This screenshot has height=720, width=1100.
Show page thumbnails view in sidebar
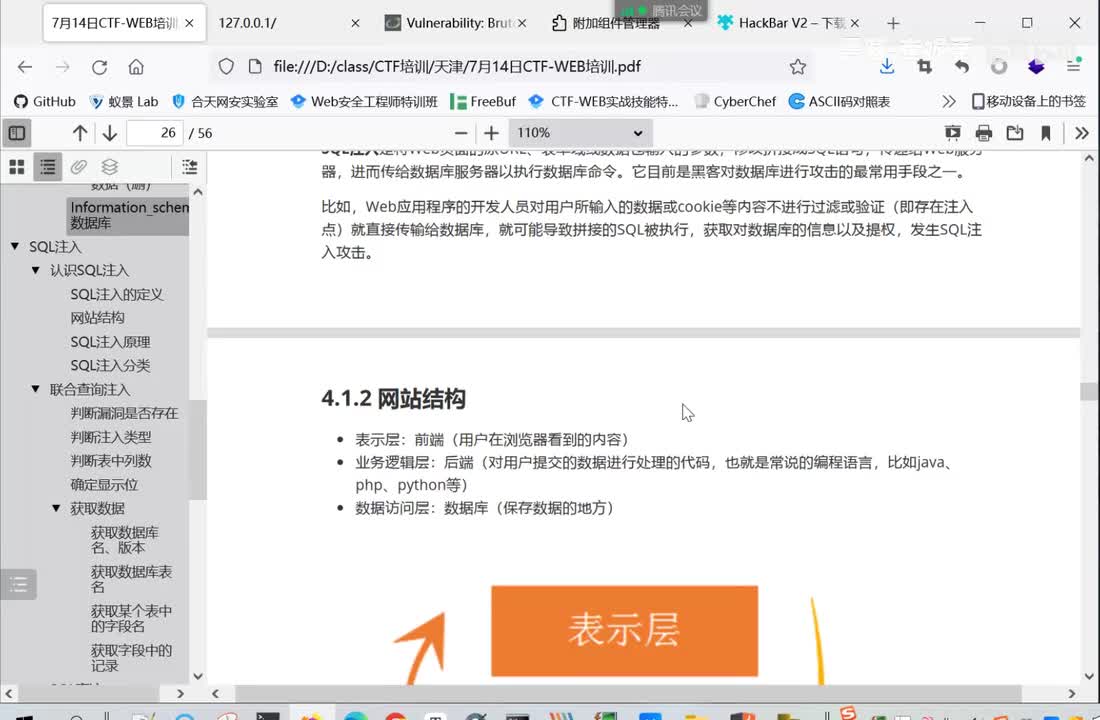(x=17, y=166)
